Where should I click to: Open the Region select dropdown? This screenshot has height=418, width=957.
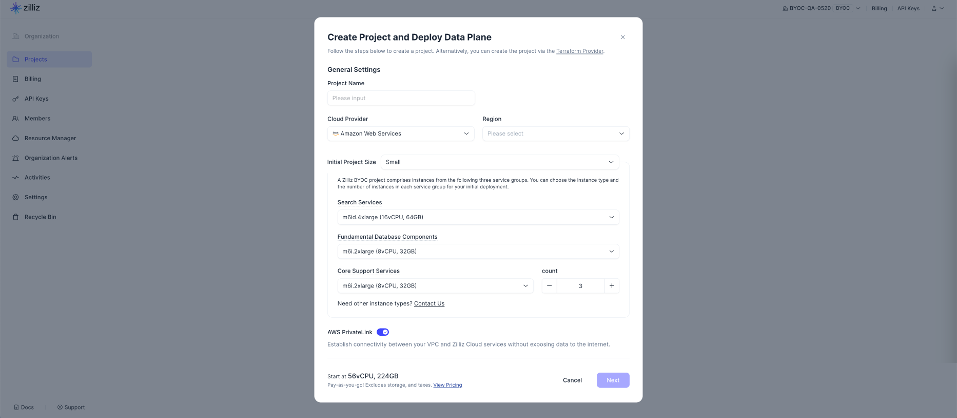click(555, 134)
